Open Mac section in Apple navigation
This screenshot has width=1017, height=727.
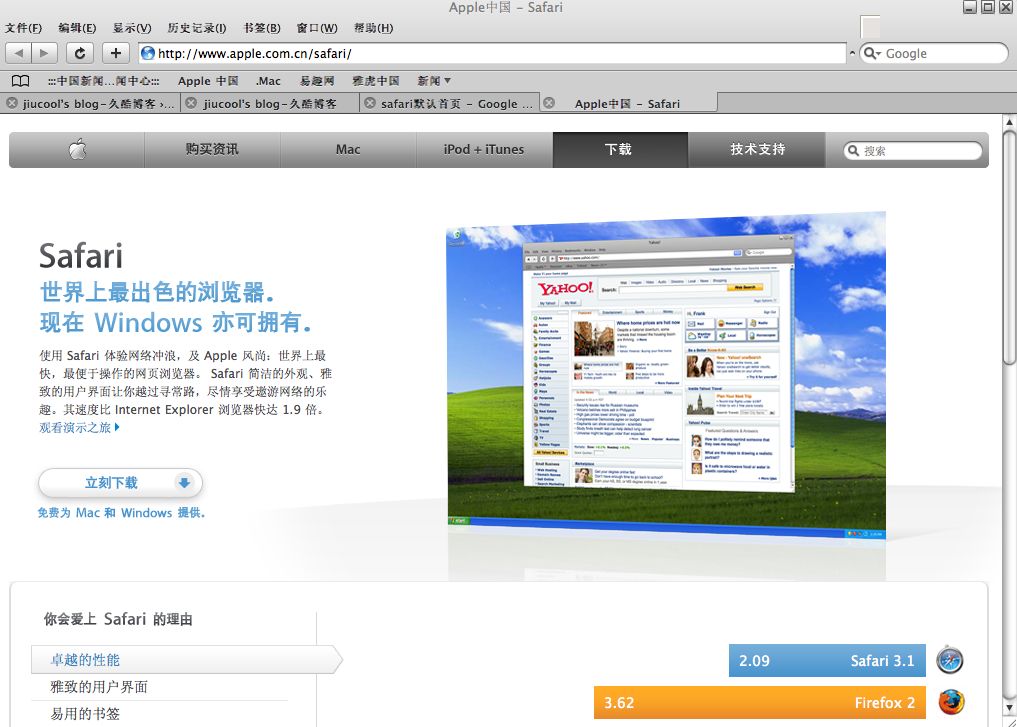pos(348,150)
